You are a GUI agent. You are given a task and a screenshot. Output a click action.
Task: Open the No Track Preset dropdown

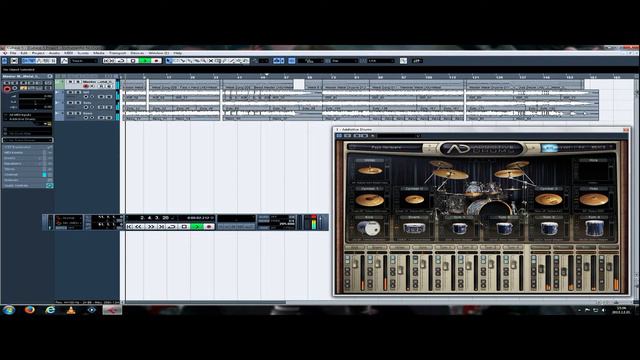[27, 140]
